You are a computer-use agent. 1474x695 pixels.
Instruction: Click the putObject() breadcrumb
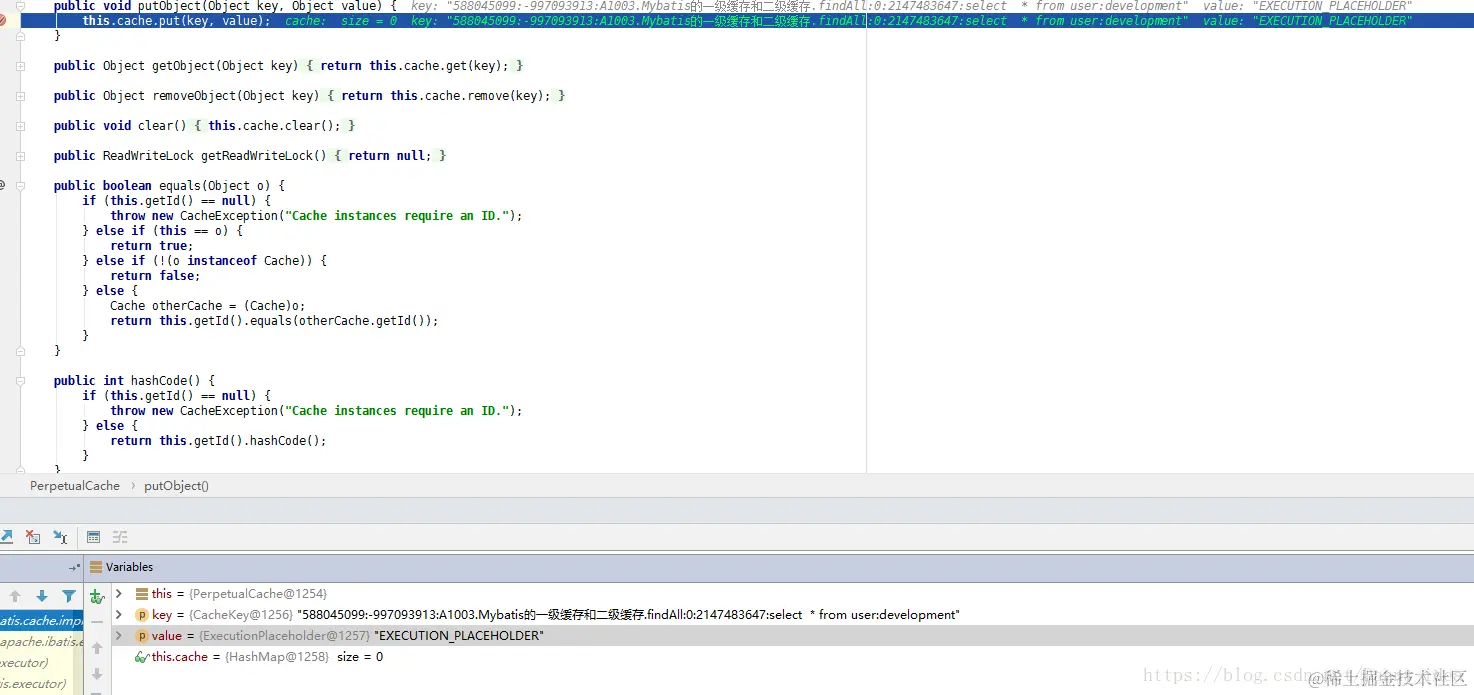pos(176,486)
